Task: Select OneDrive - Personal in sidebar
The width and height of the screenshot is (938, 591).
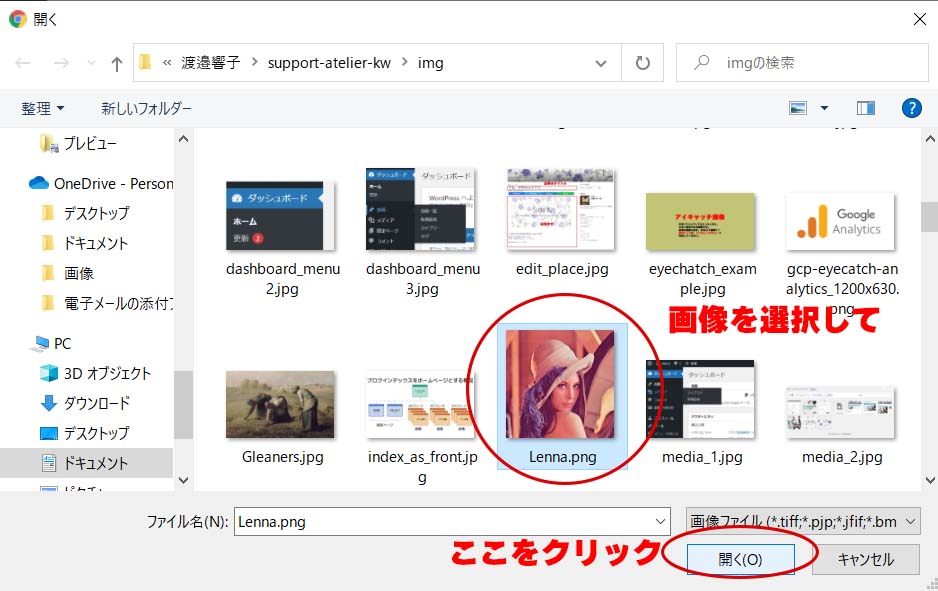Action: 112,183
